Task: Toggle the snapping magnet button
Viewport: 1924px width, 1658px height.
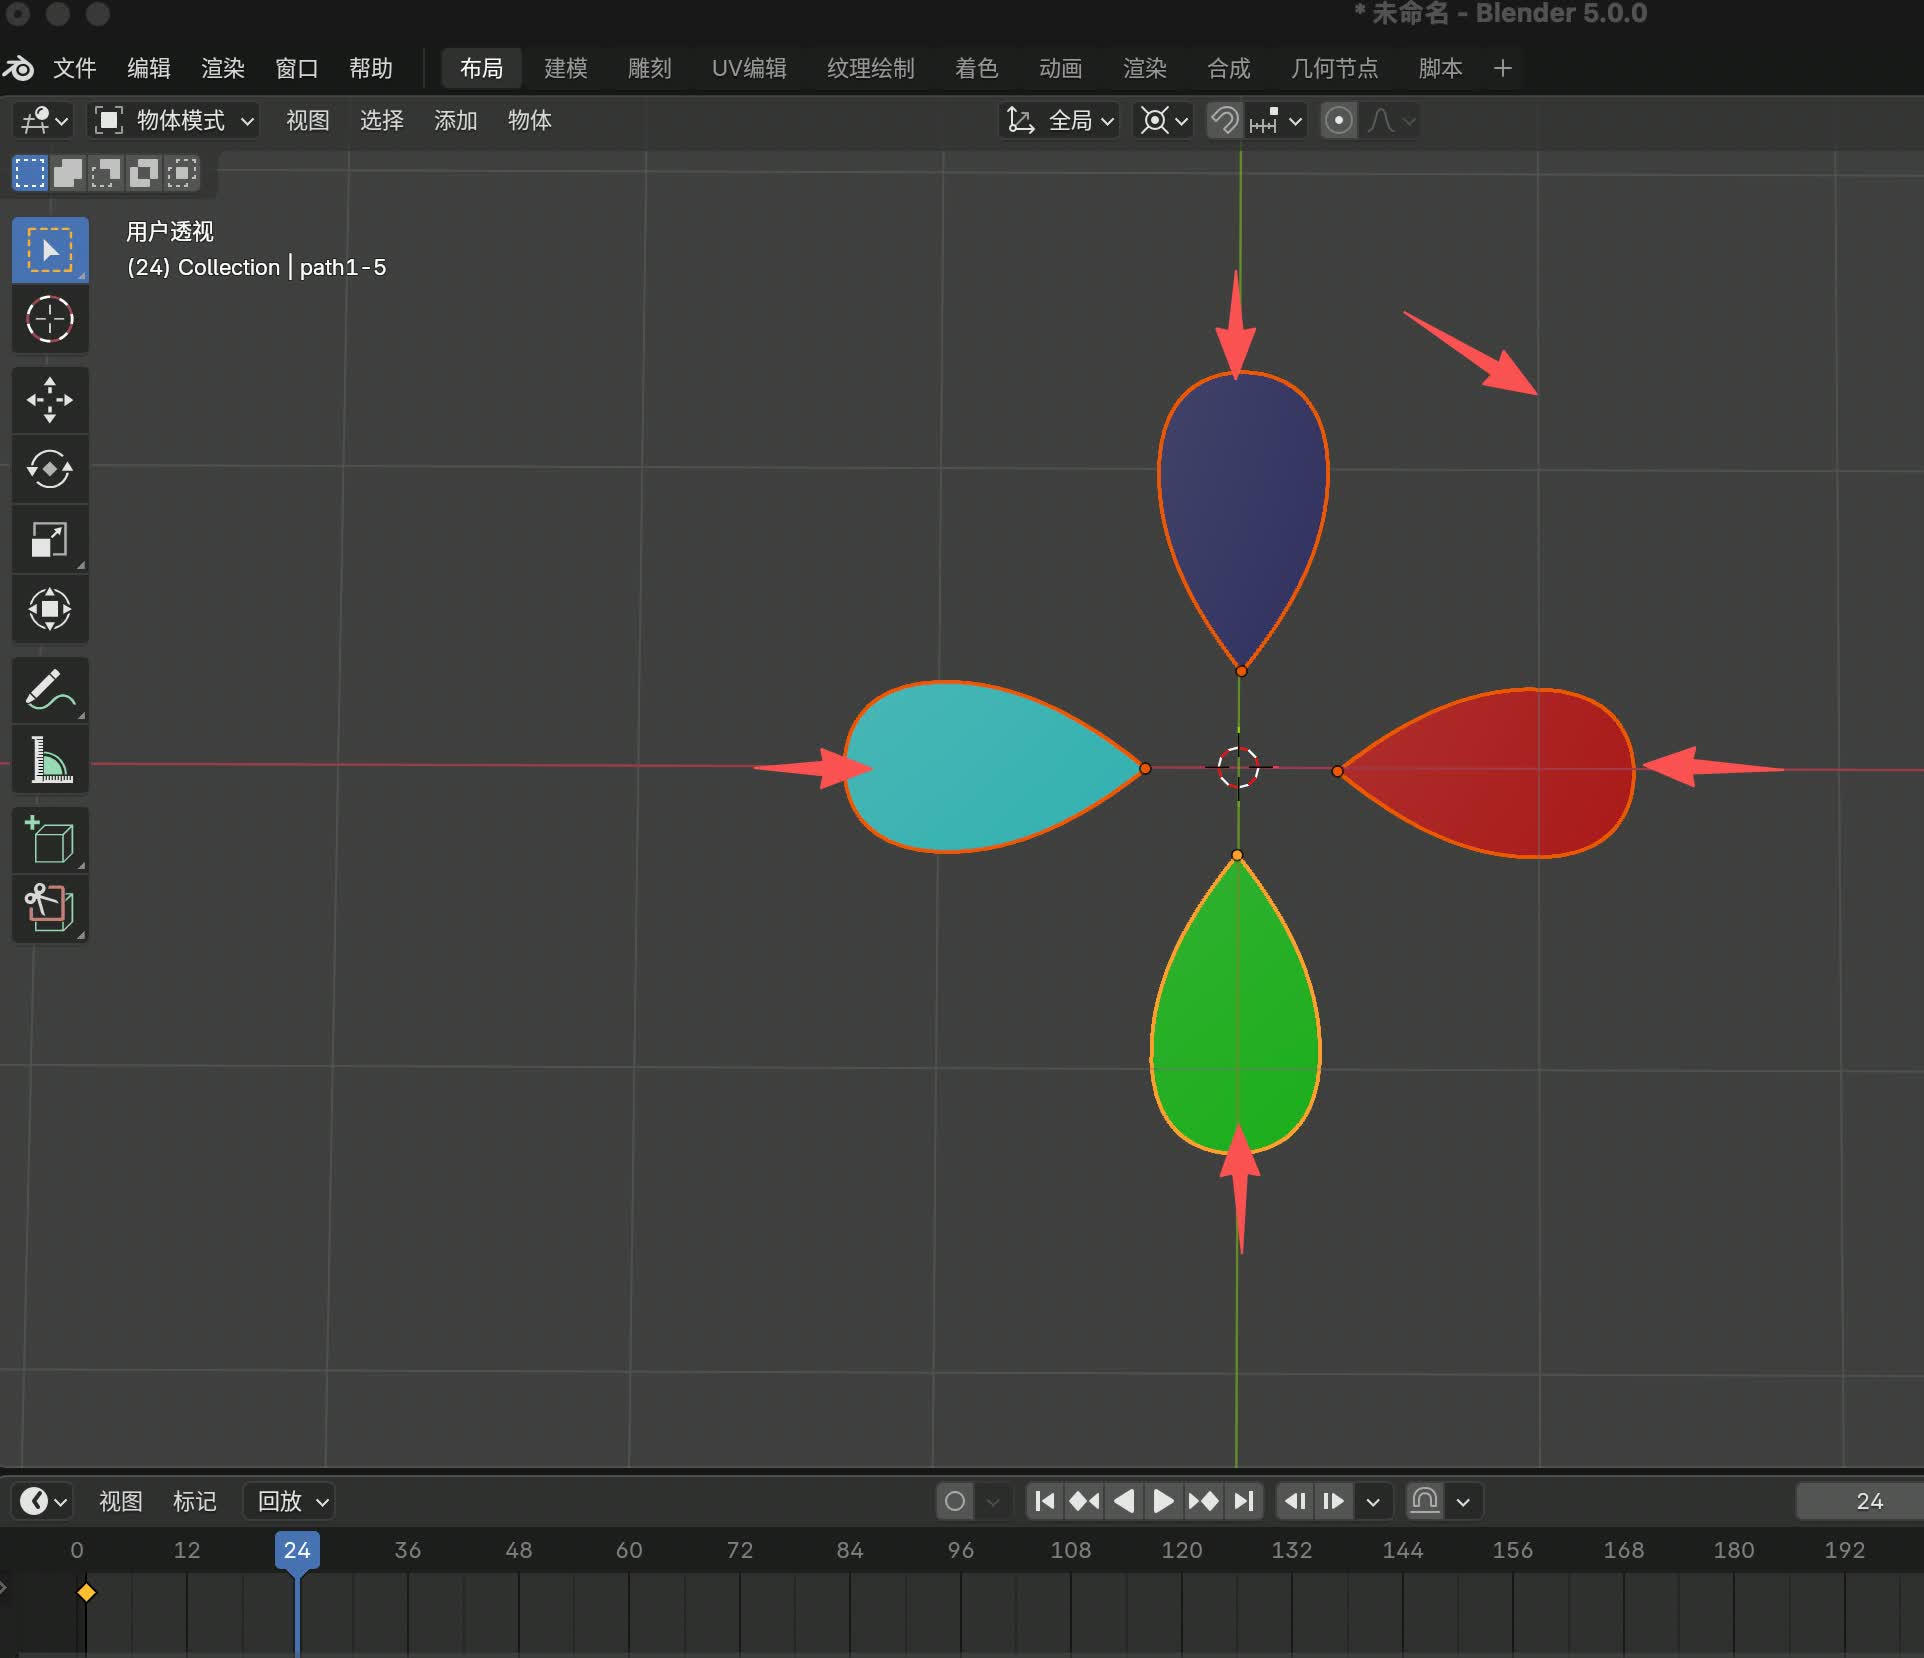Action: coord(1224,121)
